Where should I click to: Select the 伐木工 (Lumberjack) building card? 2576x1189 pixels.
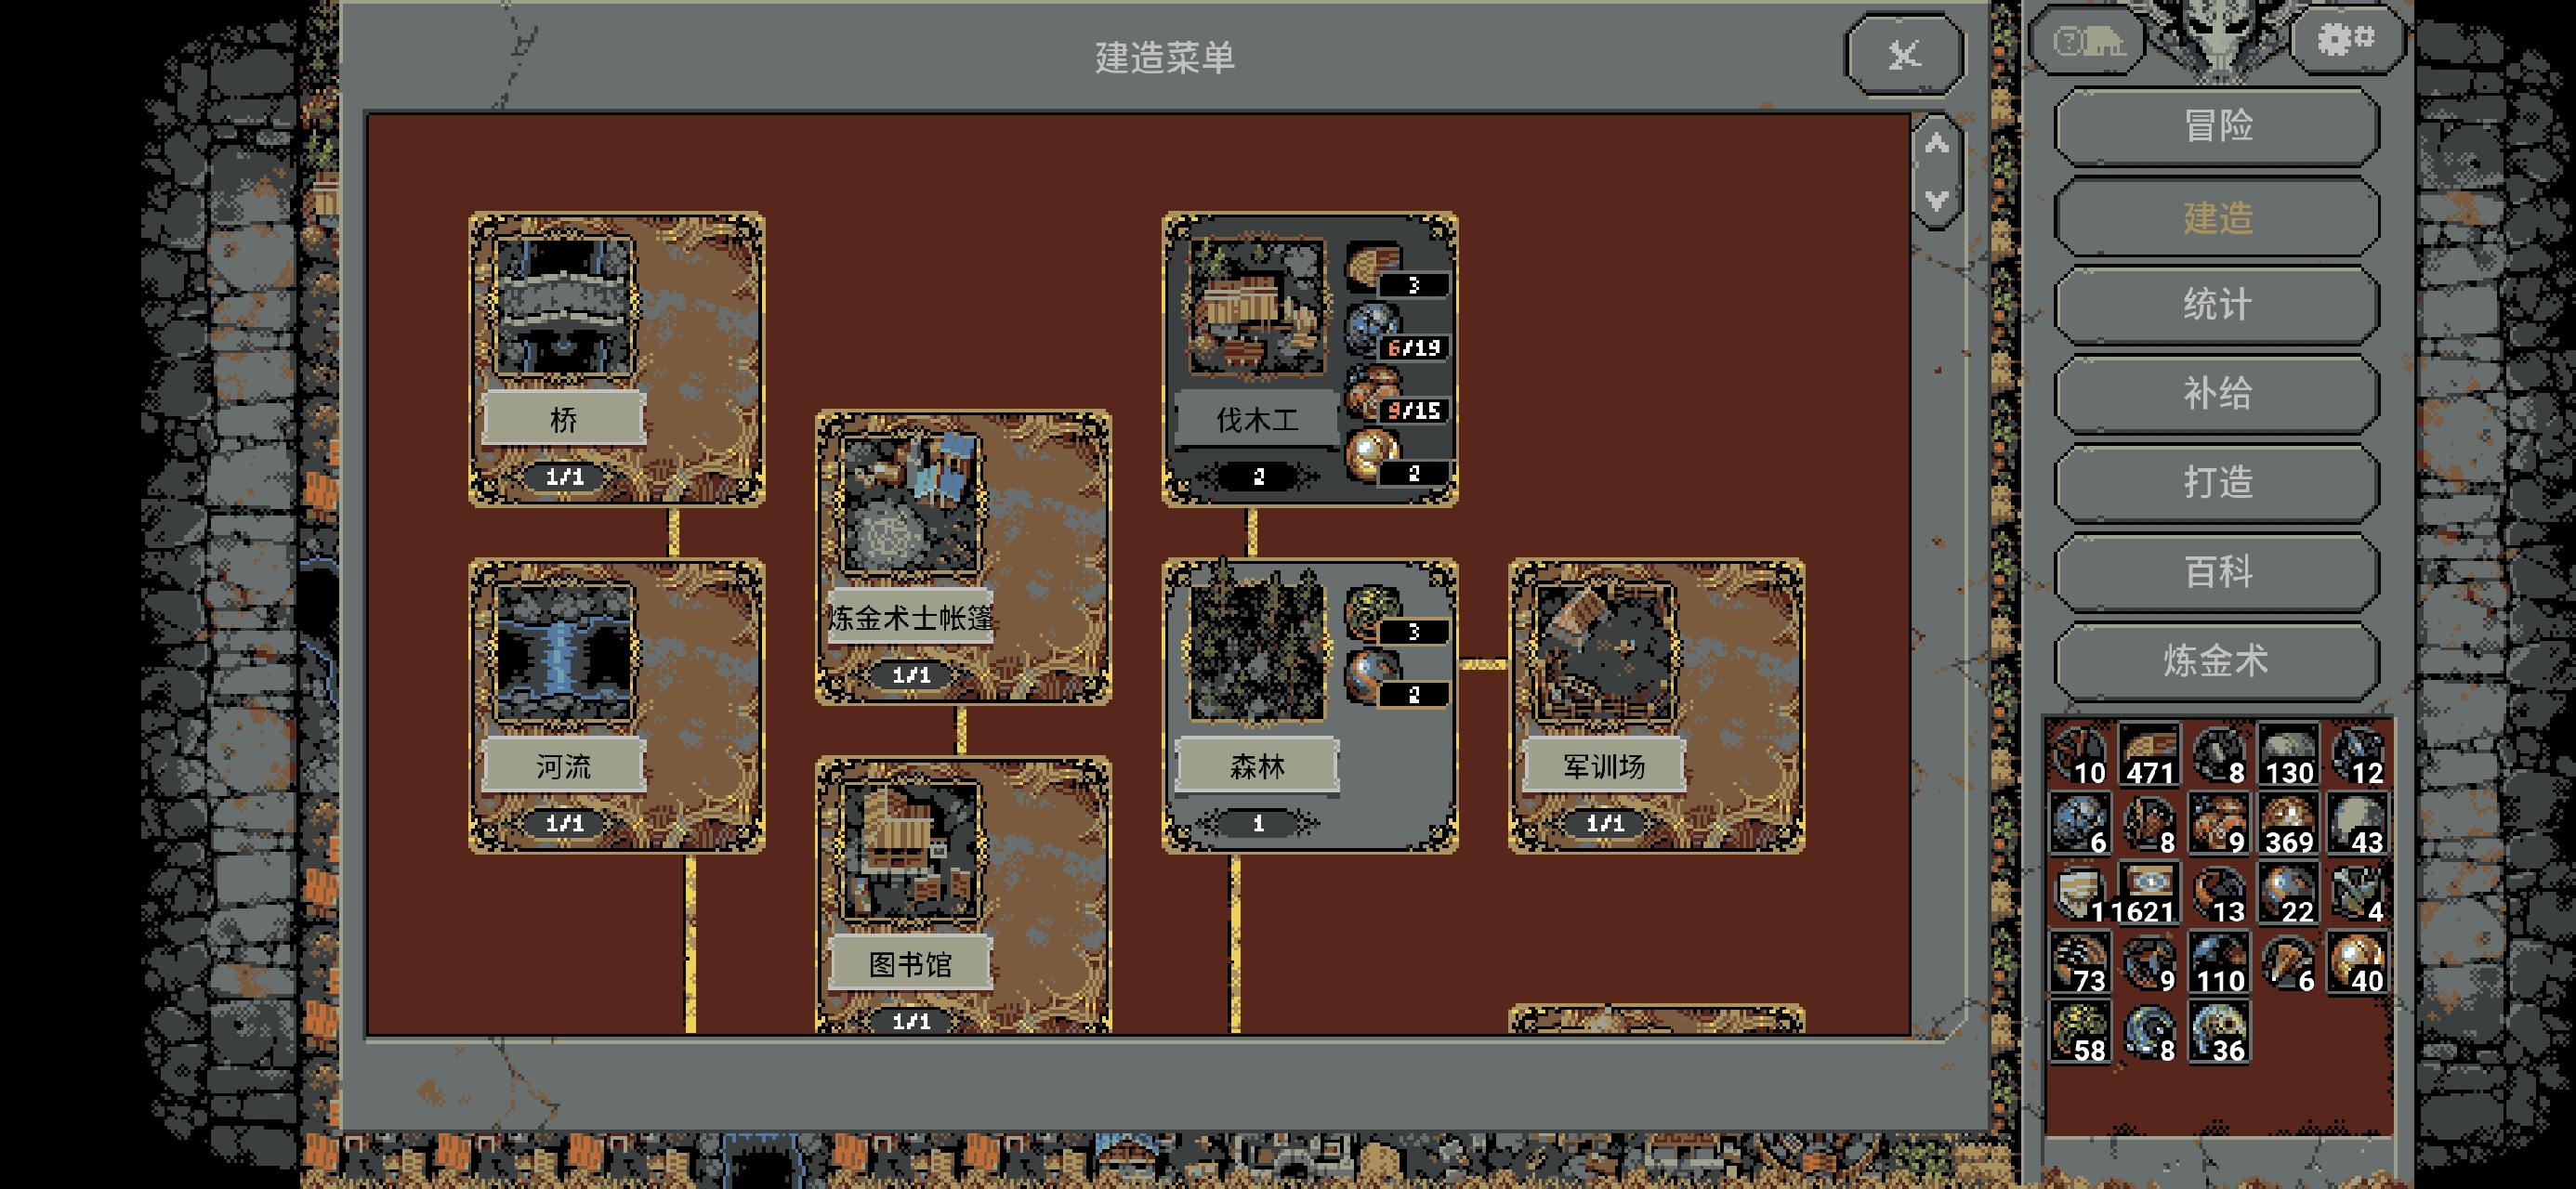(1310, 359)
